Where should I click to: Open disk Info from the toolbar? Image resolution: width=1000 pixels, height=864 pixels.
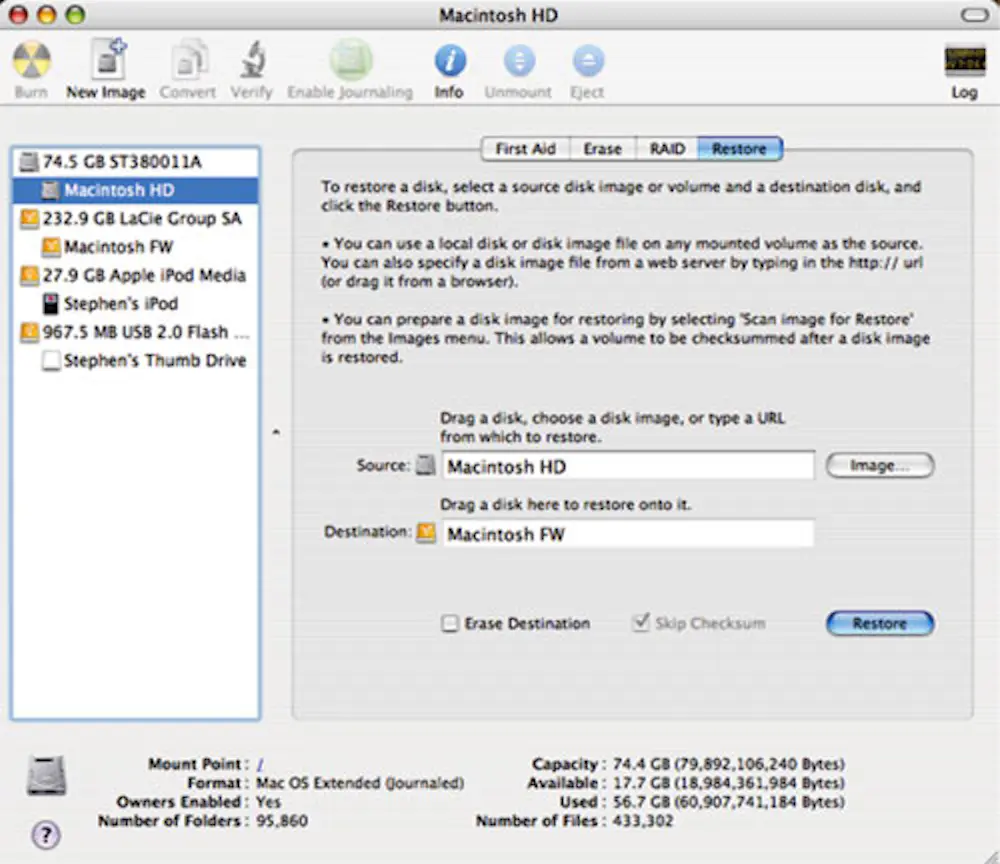tap(449, 60)
